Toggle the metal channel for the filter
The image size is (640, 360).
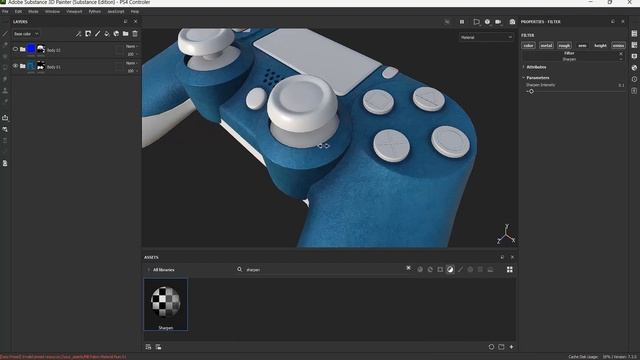(546, 46)
